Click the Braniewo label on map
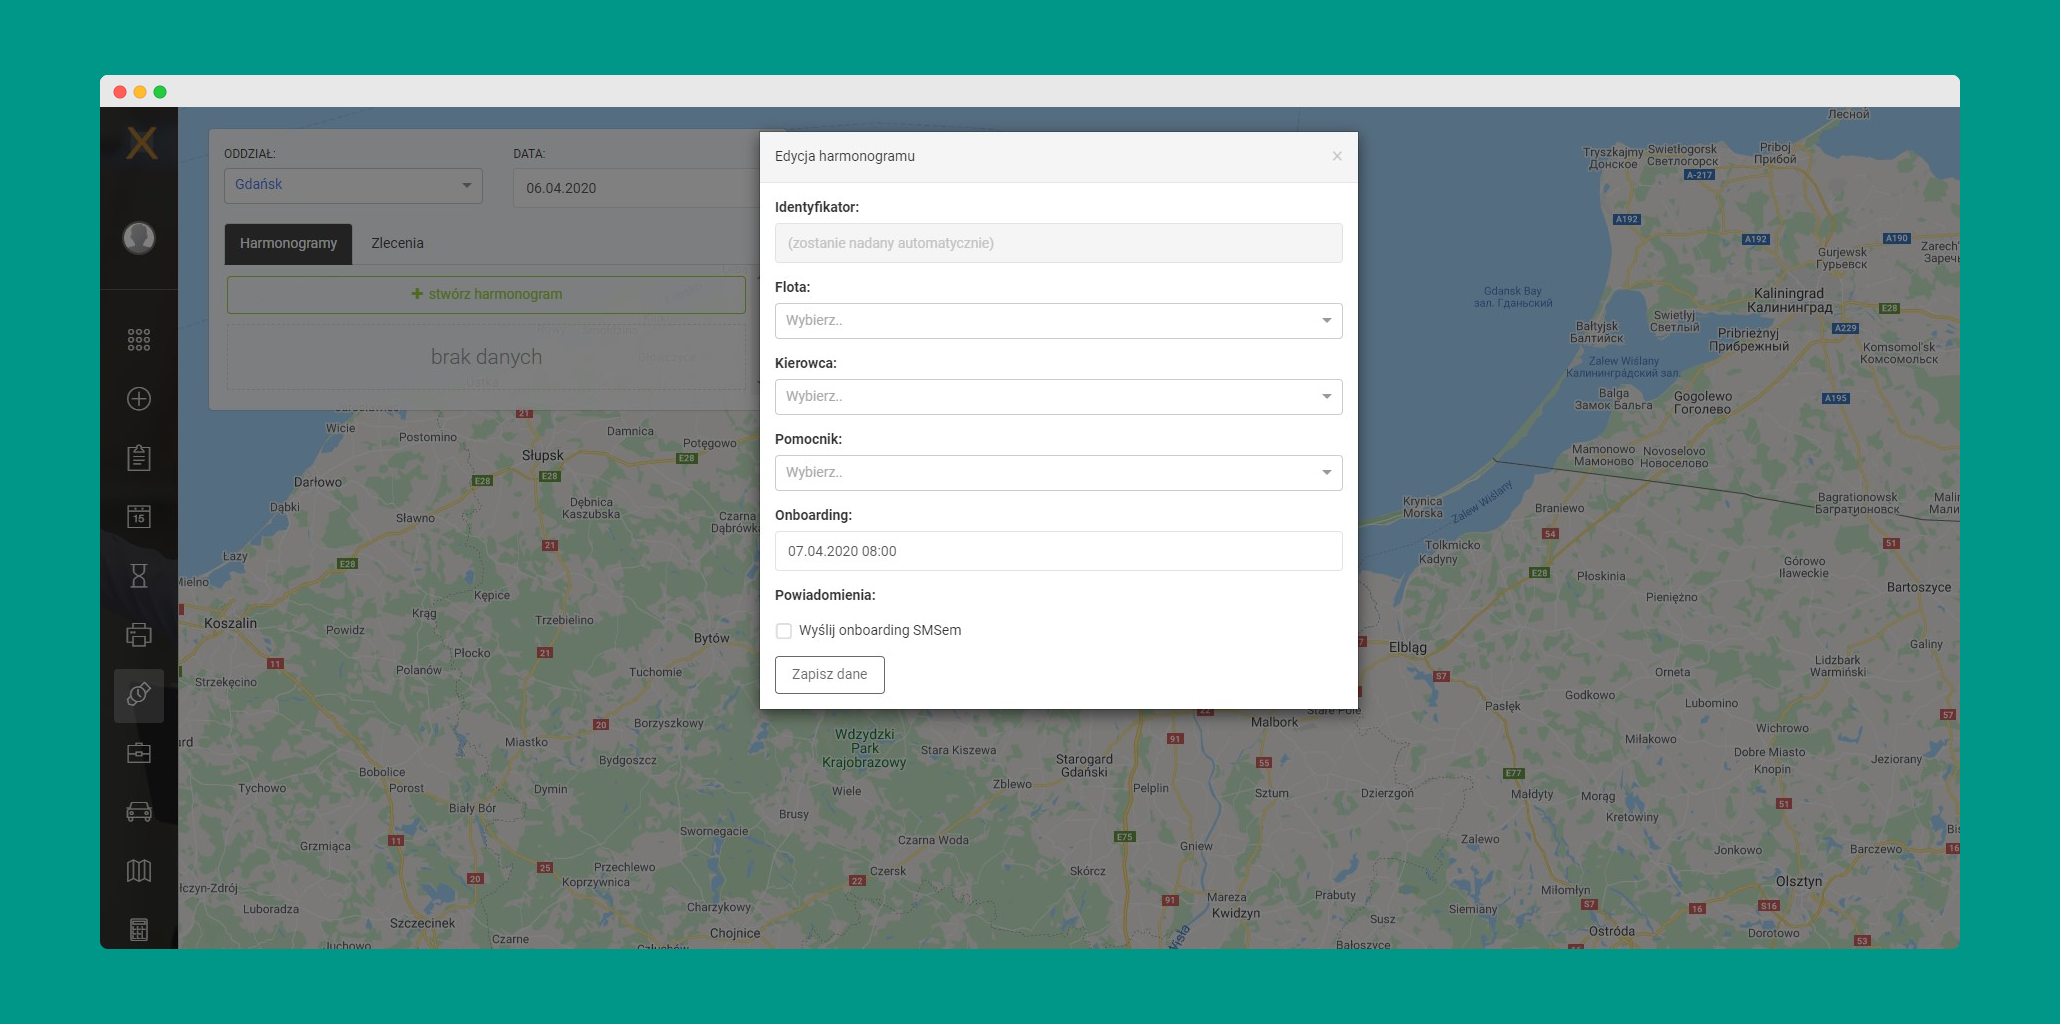The image size is (2060, 1024). coord(1560,508)
